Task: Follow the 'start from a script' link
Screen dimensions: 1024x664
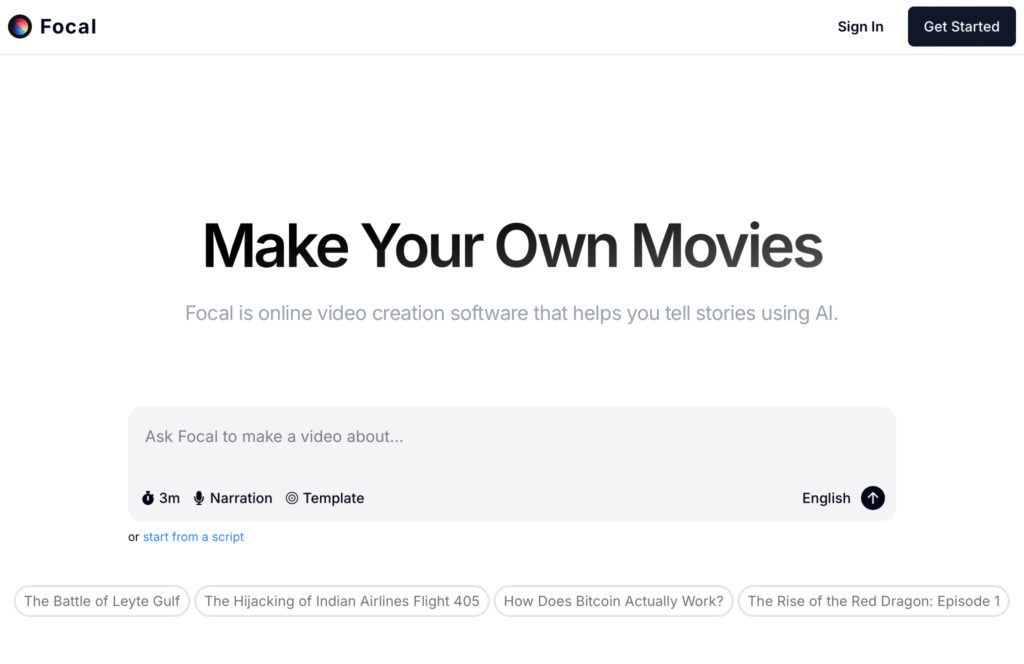Action: [x=193, y=537]
